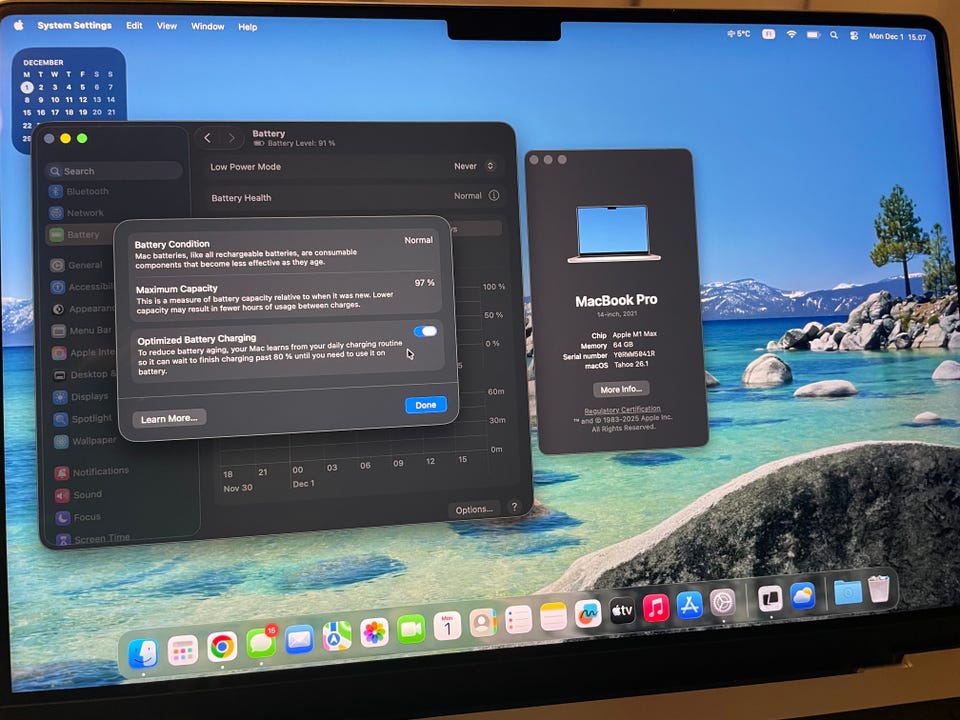Open the Edit menu
The height and width of the screenshot is (720, 960).
coord(134,26)
